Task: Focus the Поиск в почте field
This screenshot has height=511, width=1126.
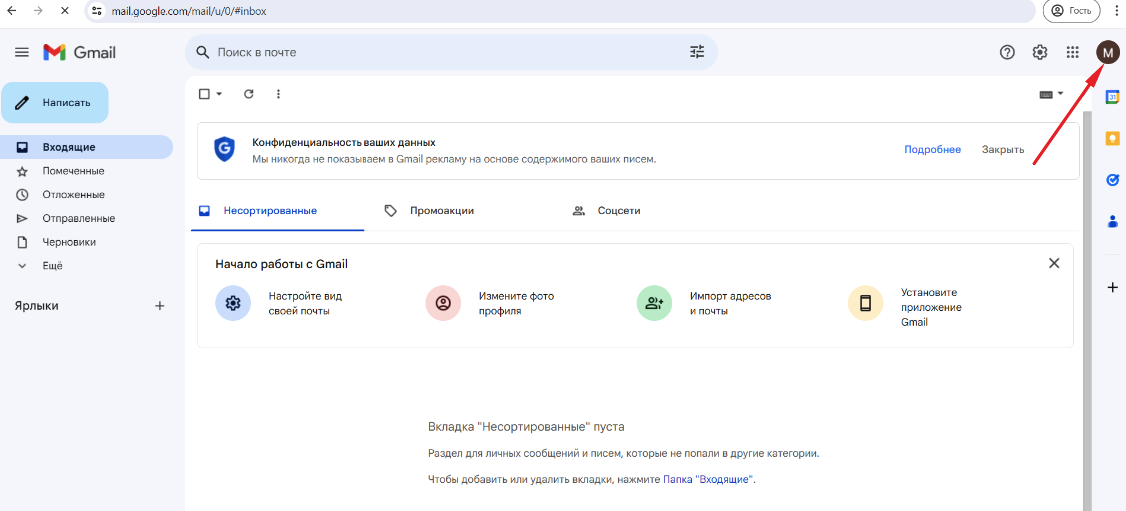Action: [451, 52]
